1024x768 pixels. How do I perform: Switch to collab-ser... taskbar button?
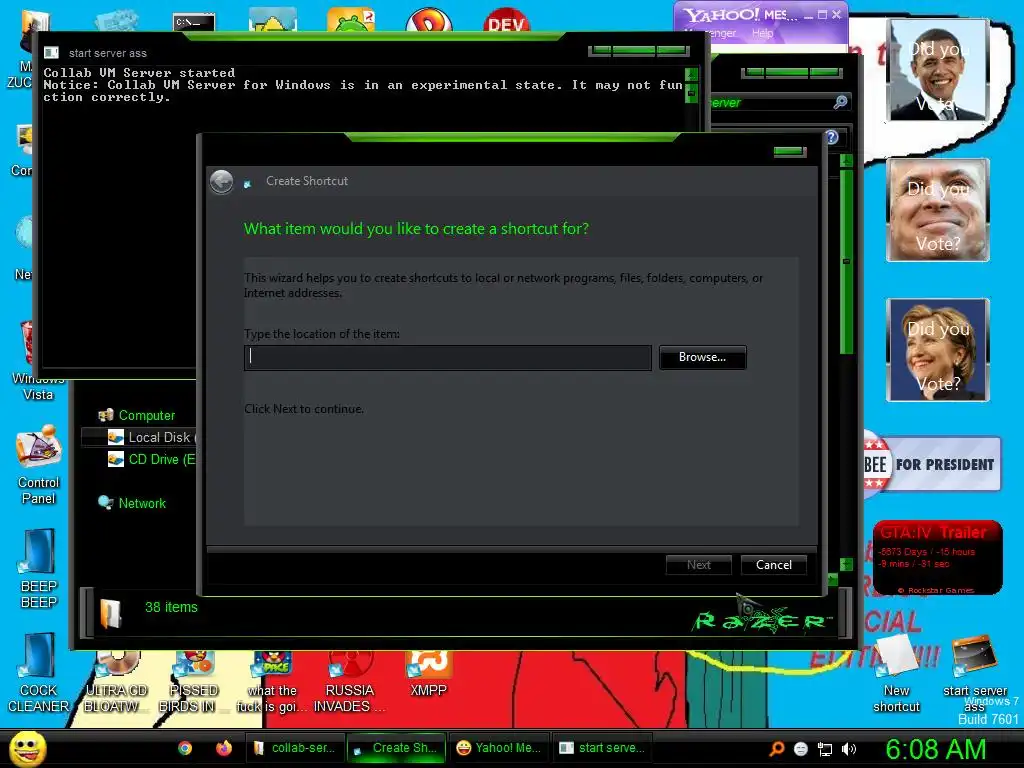point(295,748)
